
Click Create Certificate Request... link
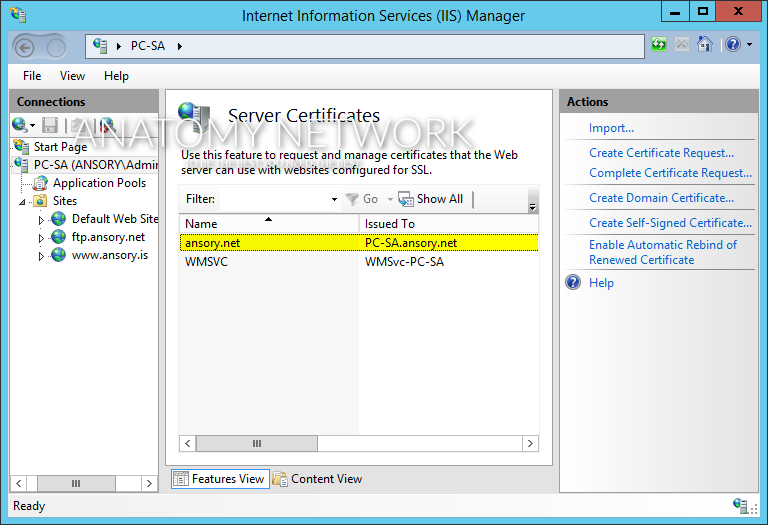661,153
